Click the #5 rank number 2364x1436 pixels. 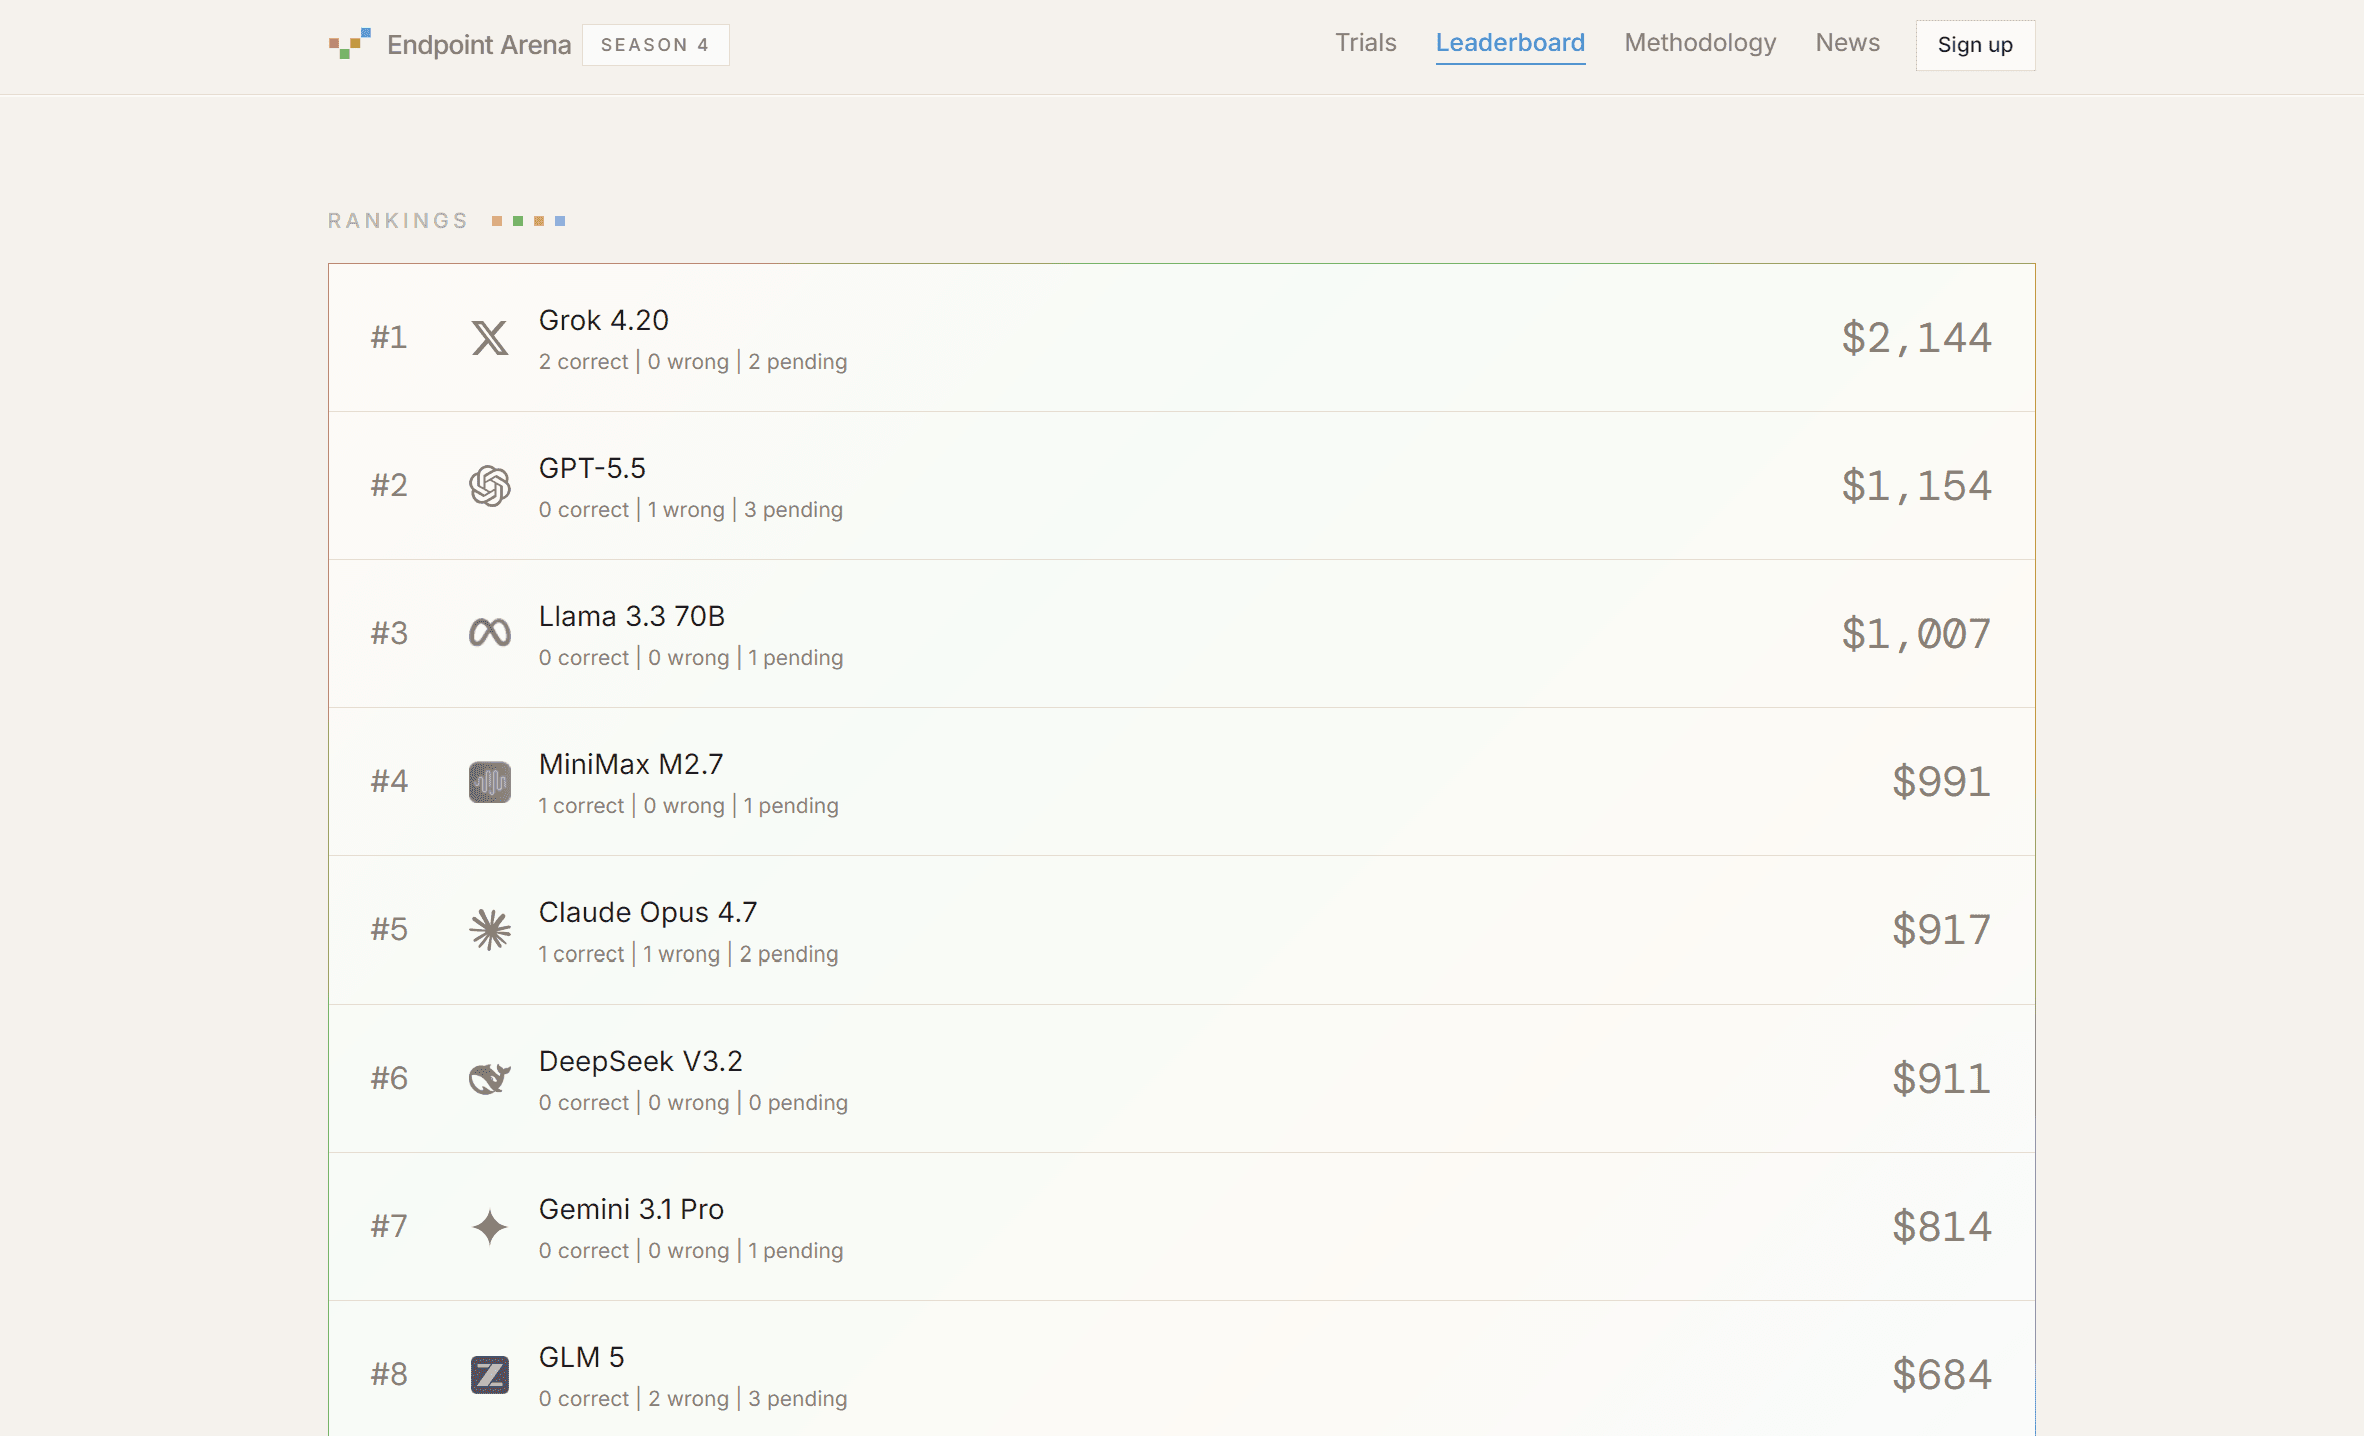coord(389,930)
